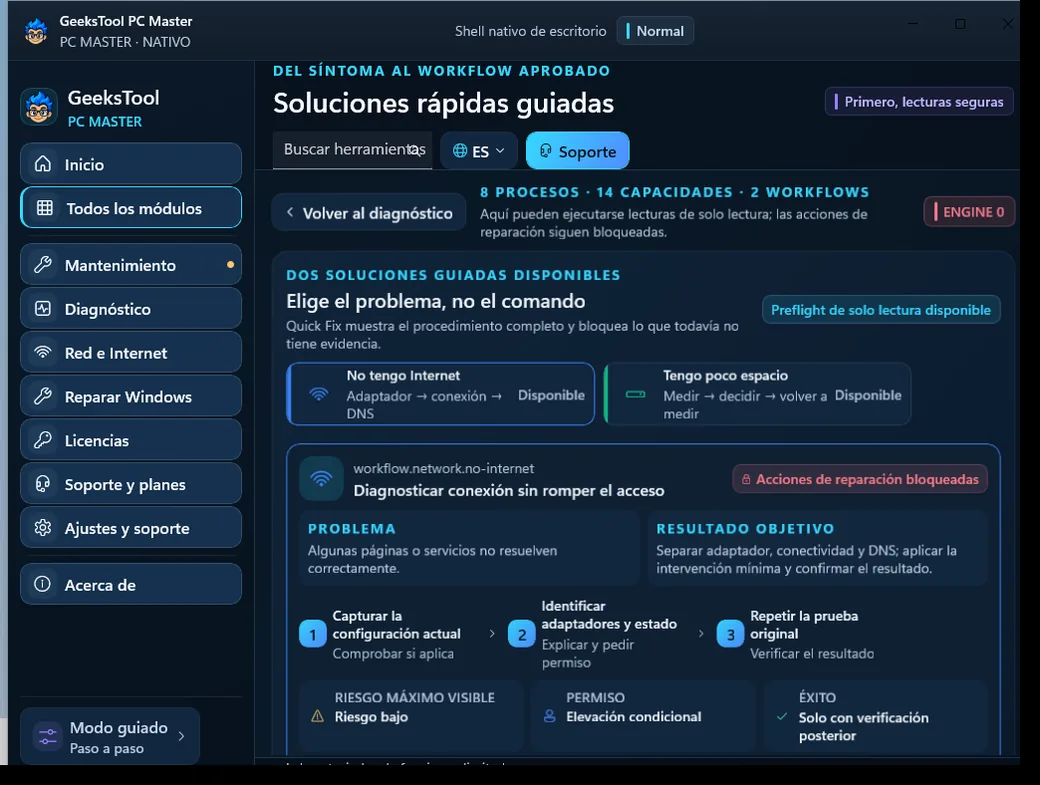Screen dimensions: 1040x785
Task: Open the Acerca de page
Action: point(131,584)
